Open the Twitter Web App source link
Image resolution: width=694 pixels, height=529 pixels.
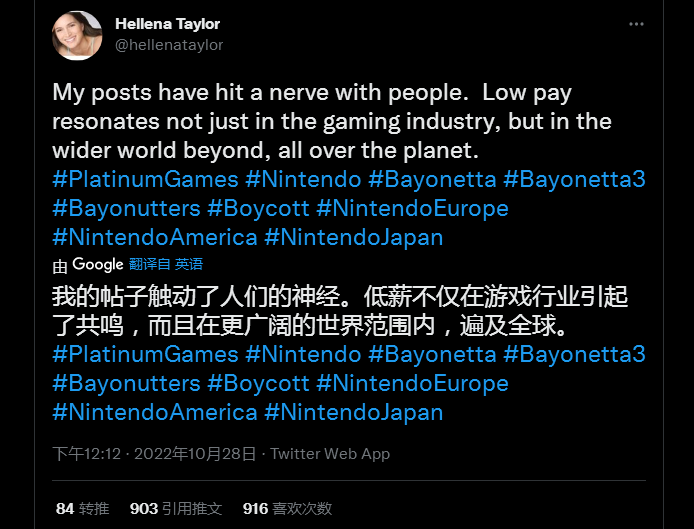point(330,454)
